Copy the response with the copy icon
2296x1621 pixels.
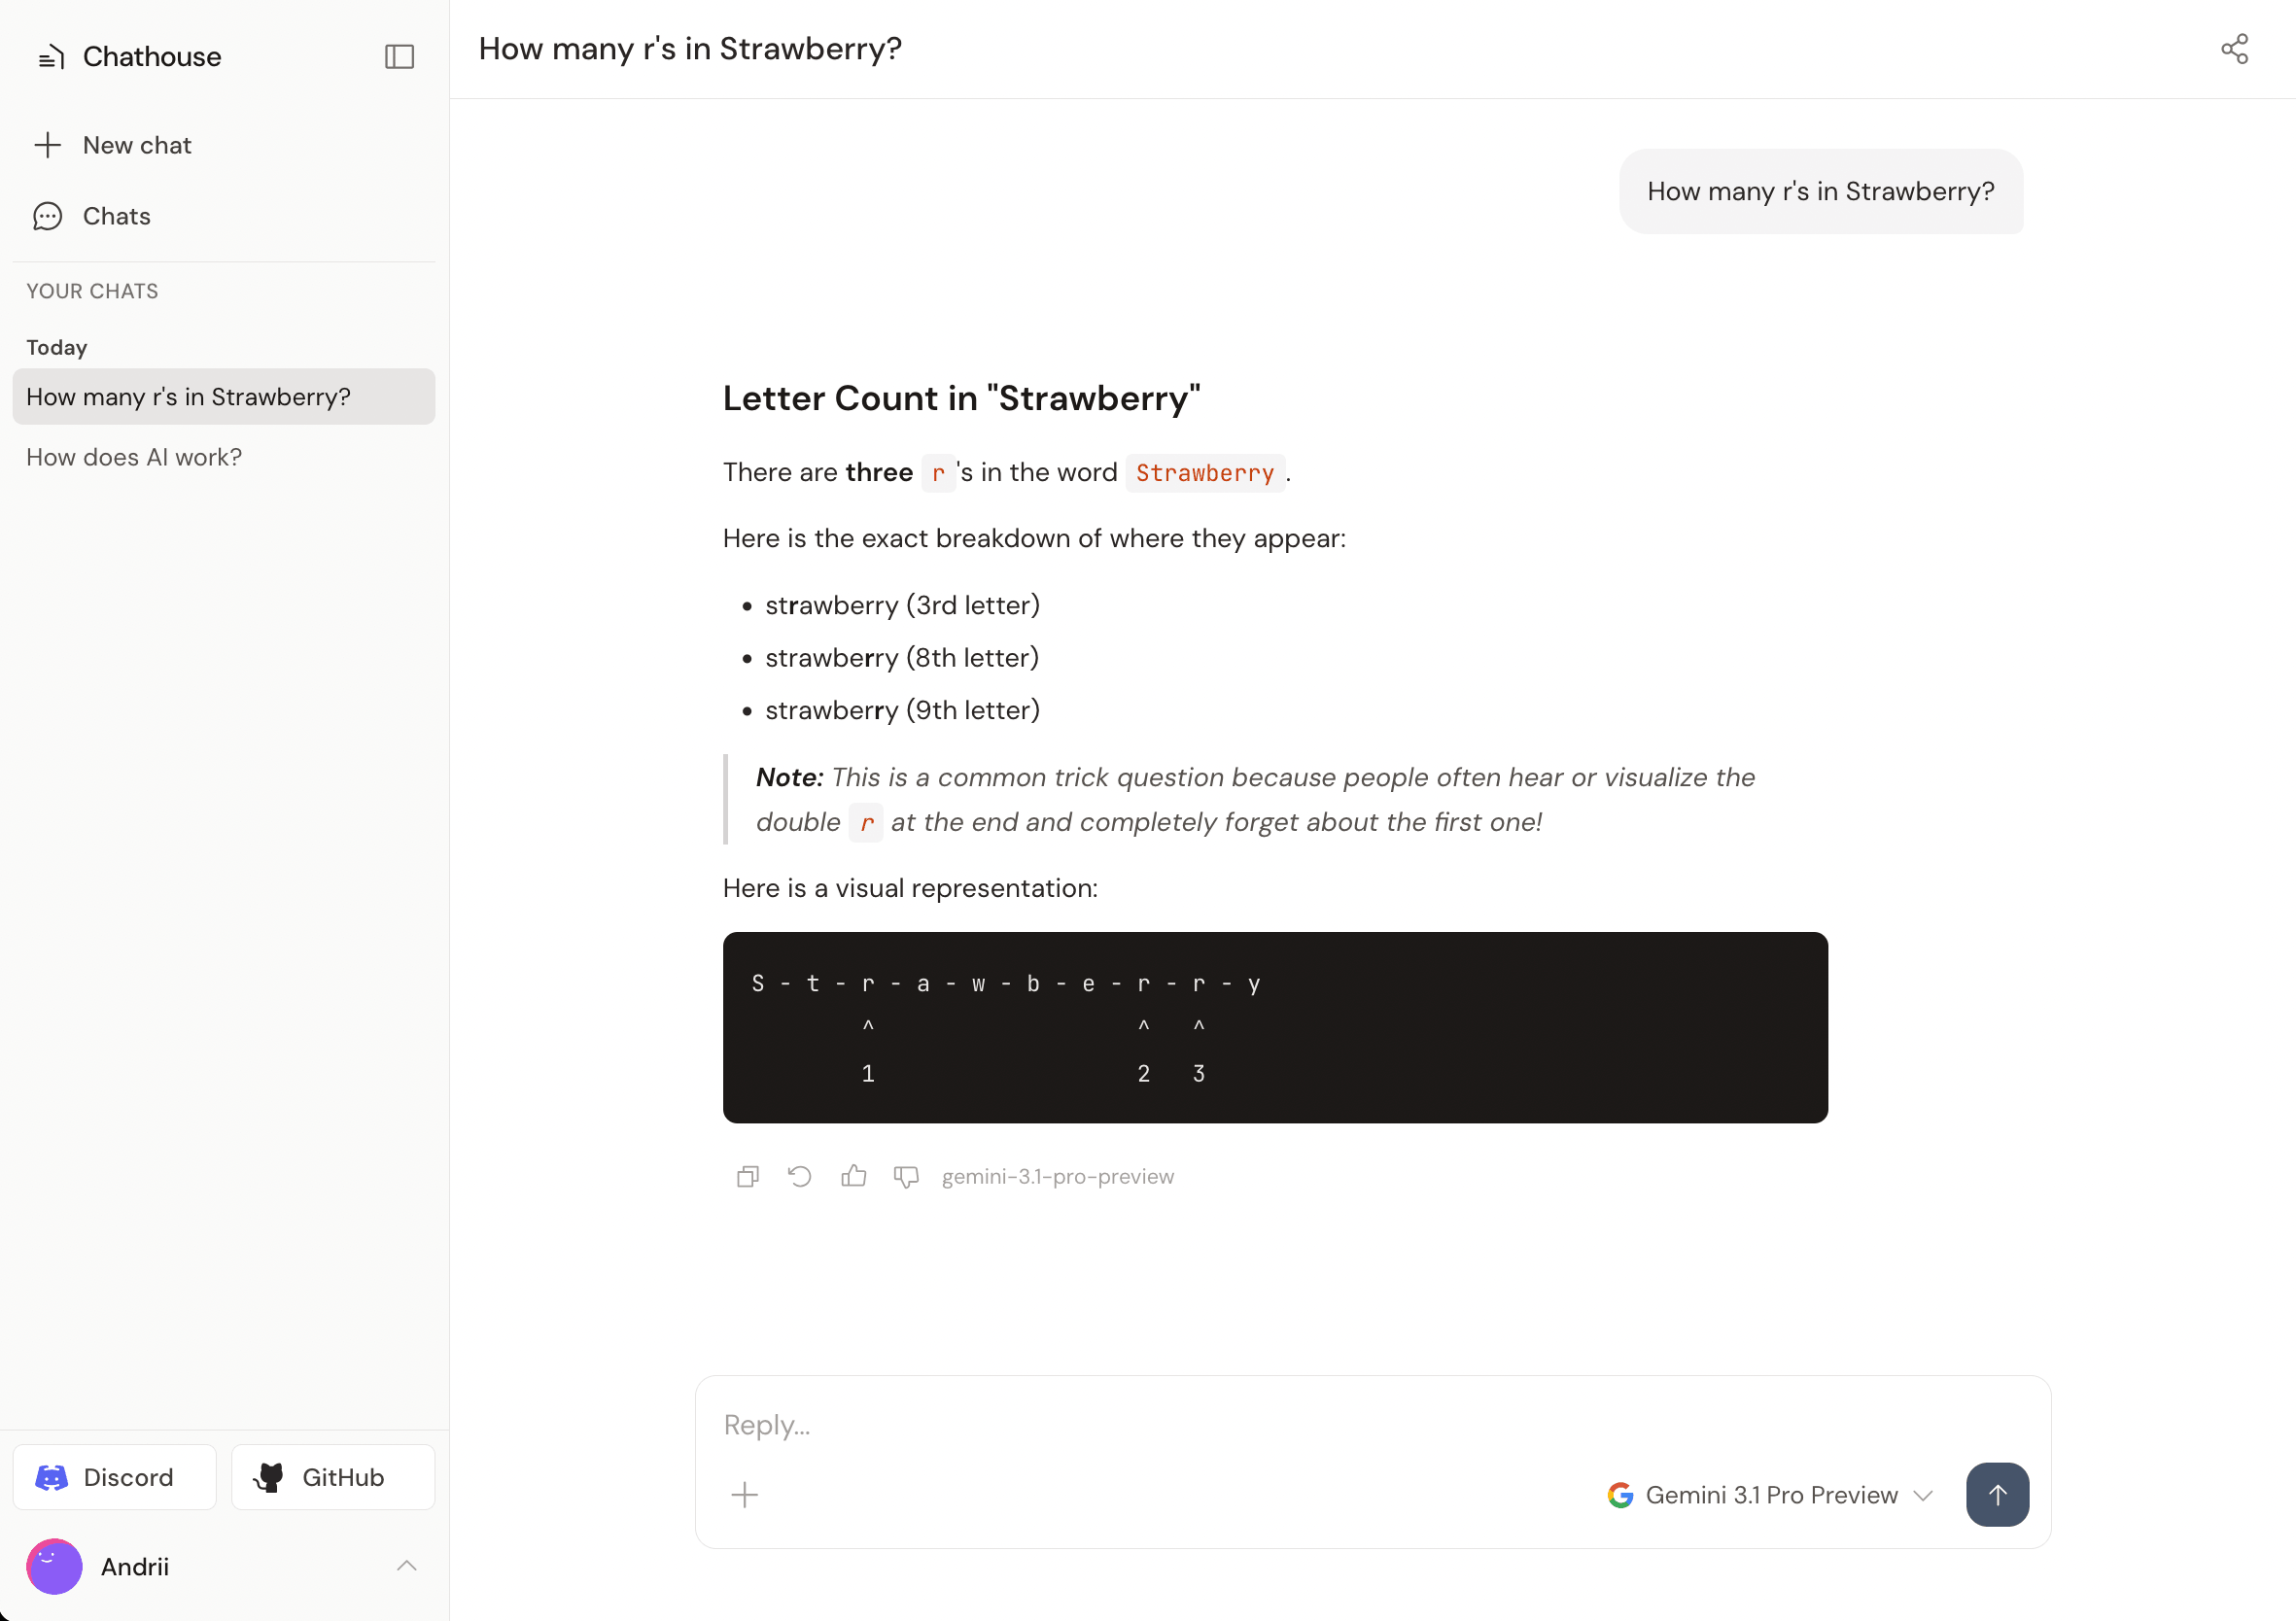pyautogui.click(x=748, y=1176)
